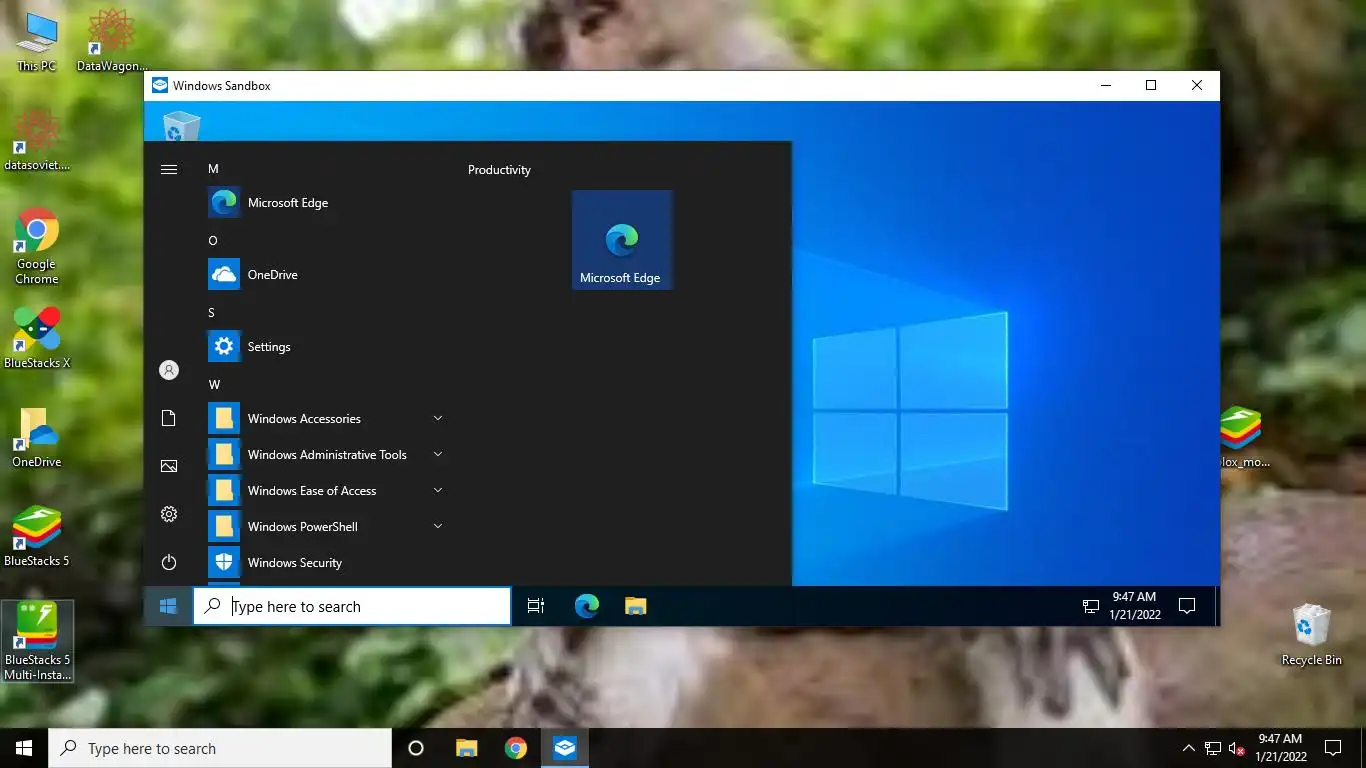Open Windows Administrative Tools folder icon
The image size is (1366, 768).
pyautogui.click(x=224, y=455)
